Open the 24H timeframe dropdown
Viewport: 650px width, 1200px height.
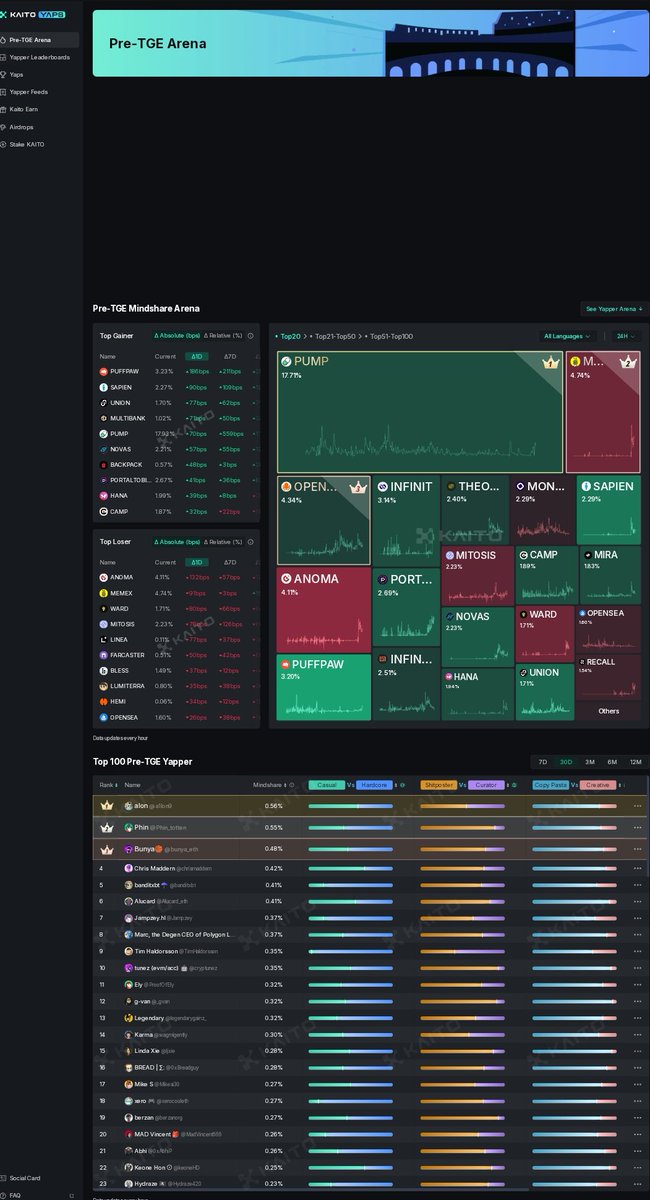pyautogui.click(x=626, y=337)
